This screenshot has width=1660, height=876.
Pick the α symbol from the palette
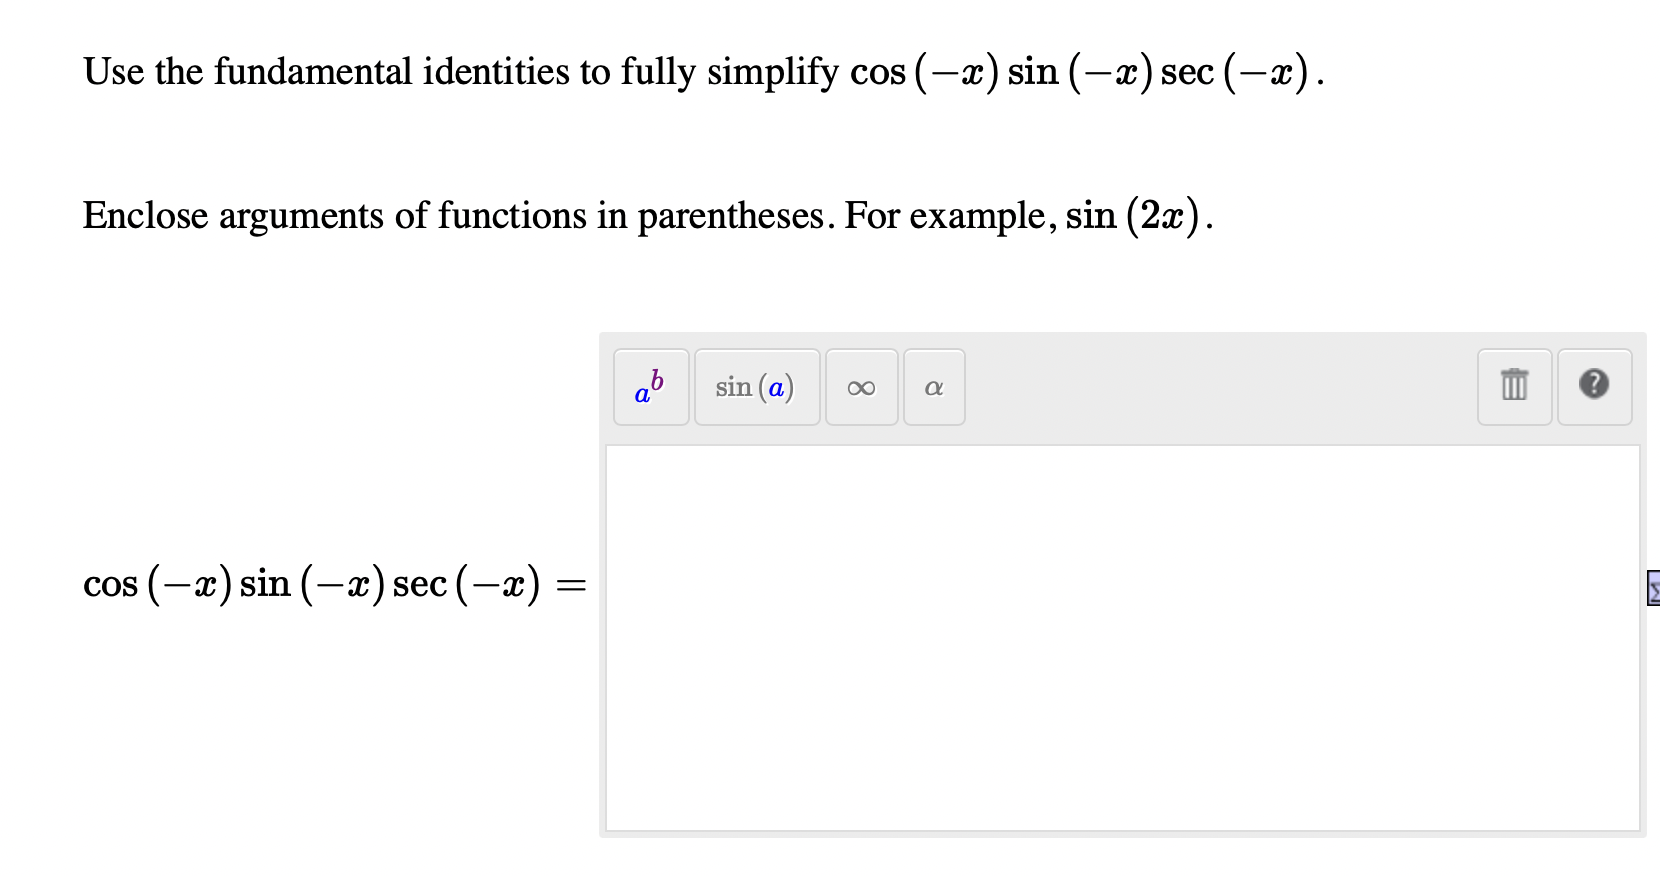[933, 387]
